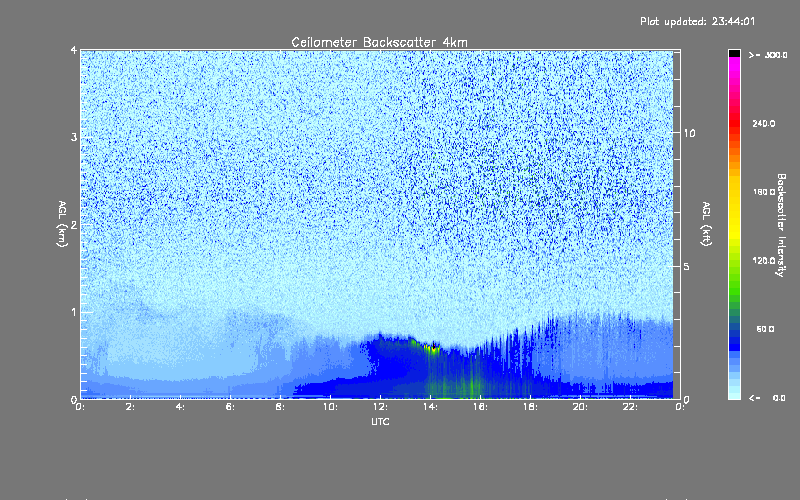Click the "Plot updated: 23:44:01" timestamp
The height and width of the screenshot is (500, 800).
click(x=697, y=21)
